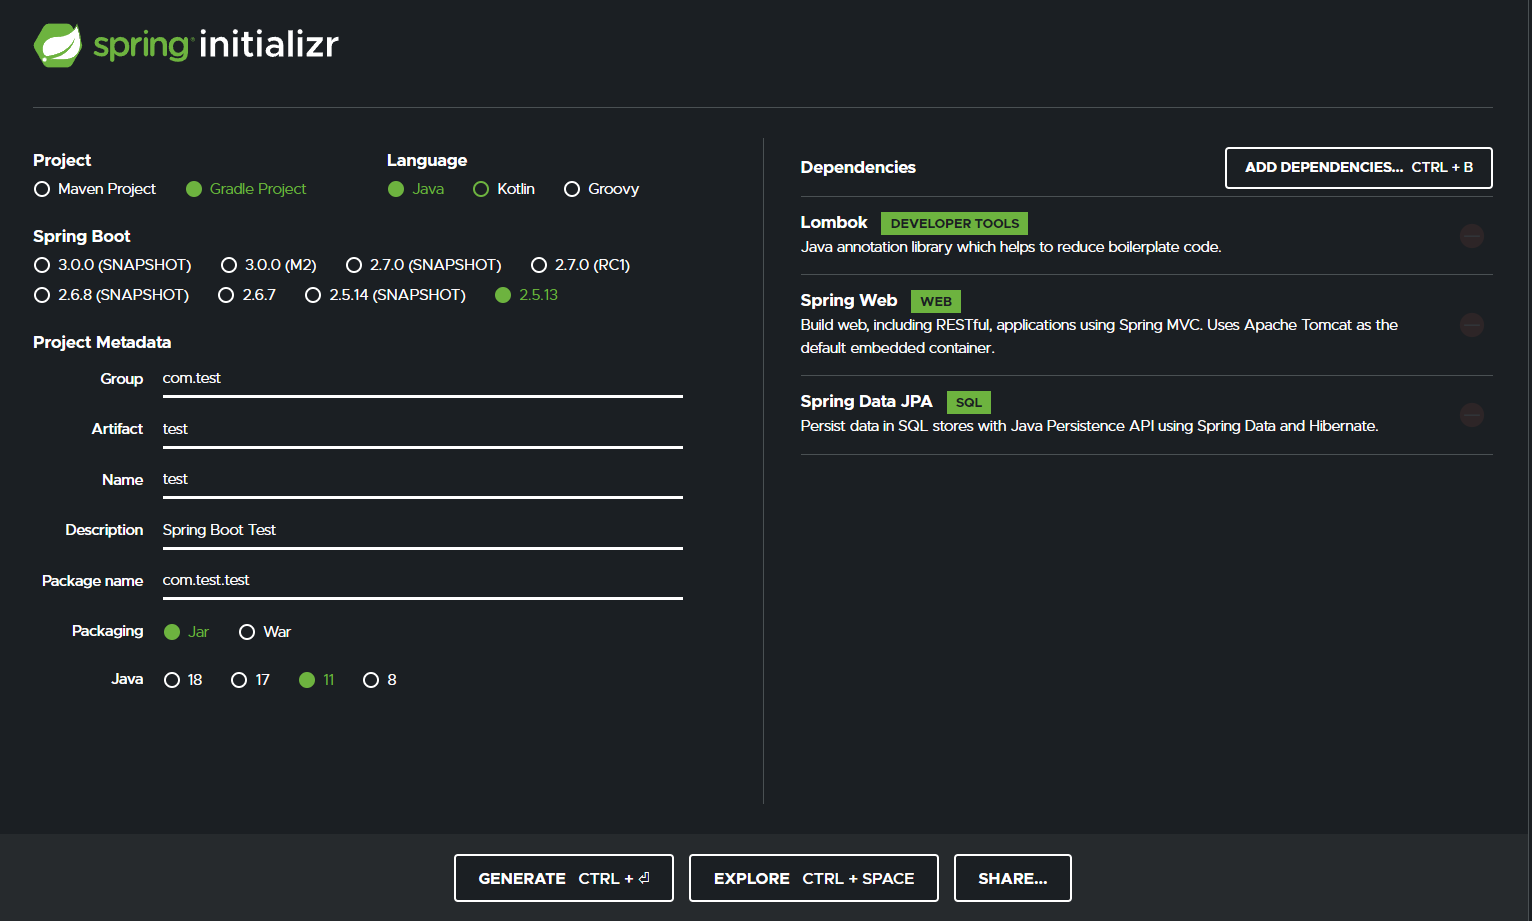Click the Spring Data JPA title
This screenshot has height=921, width=1532.
tap(866, 401)
